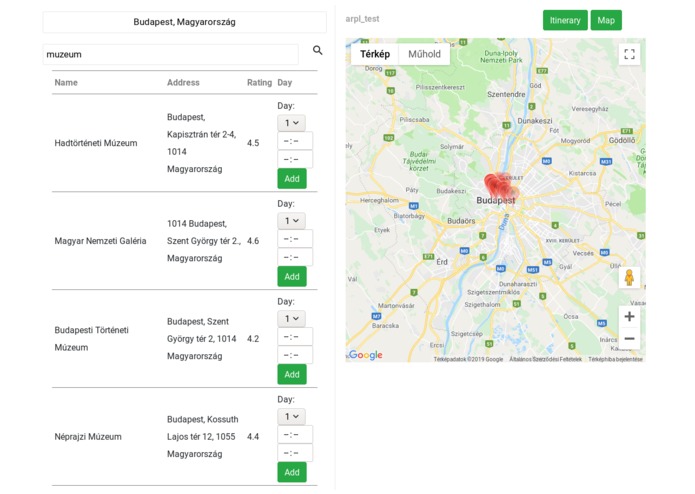This screenshot has width=695, height=494.
Task: Click the 4.6 rating value
Action: [253, 241]
